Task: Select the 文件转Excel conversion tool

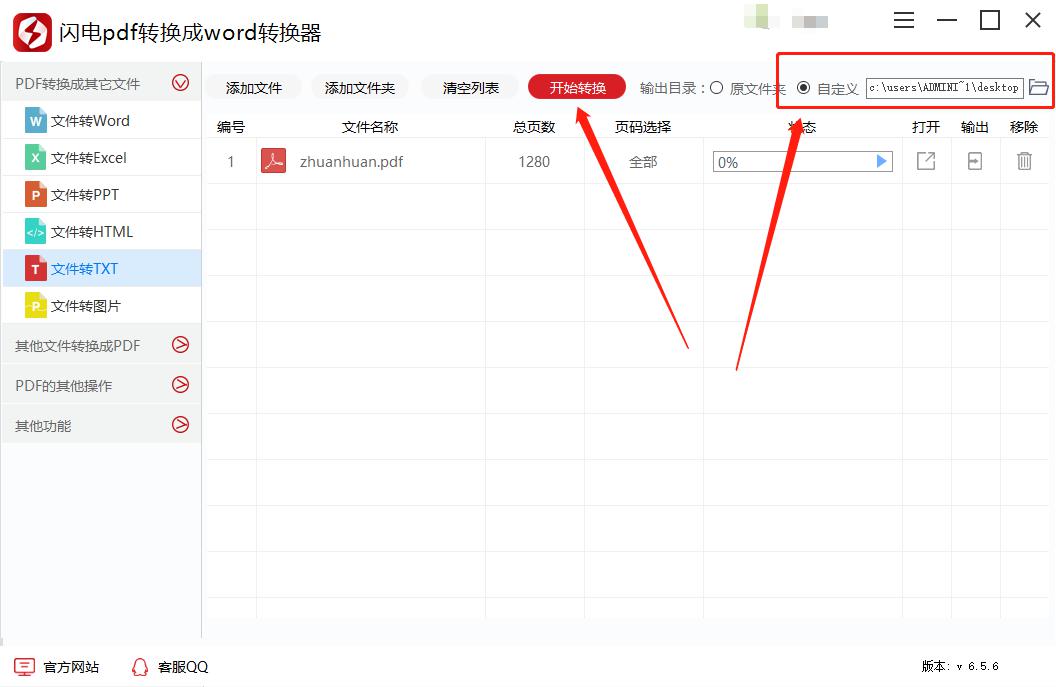Action: (x=88, y=157)
